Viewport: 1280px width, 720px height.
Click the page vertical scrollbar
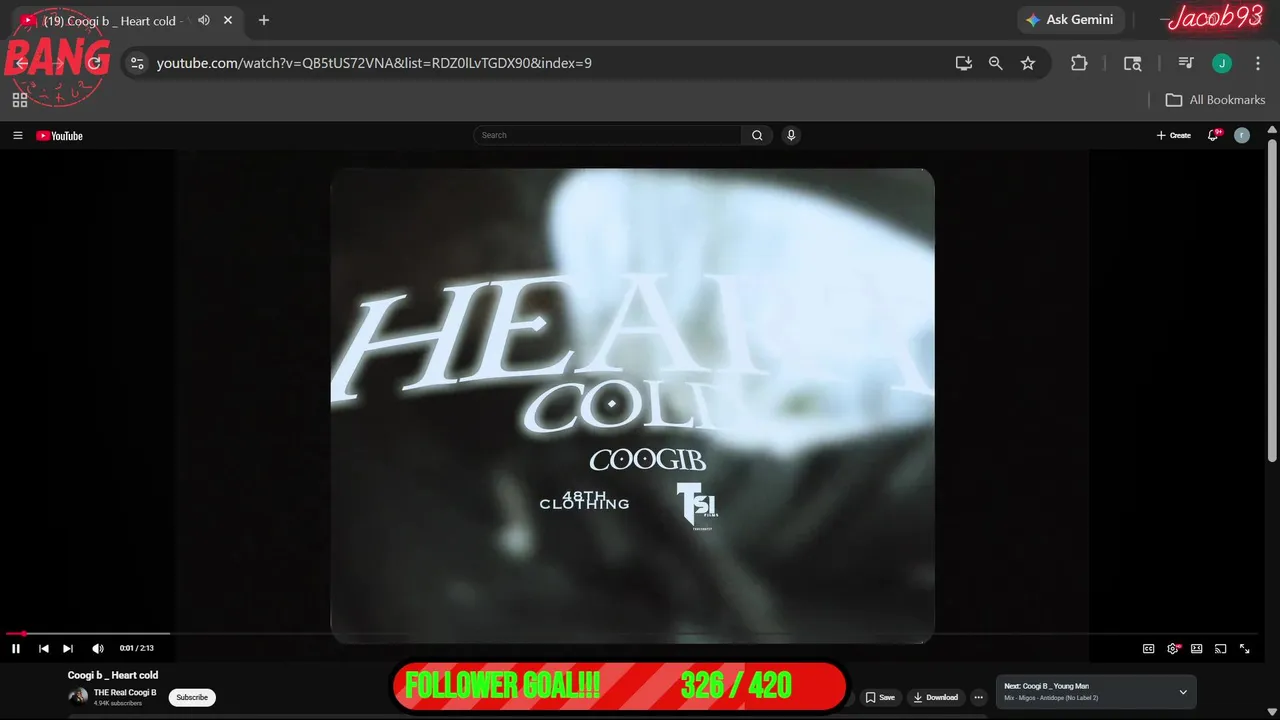click(1272, 300)
